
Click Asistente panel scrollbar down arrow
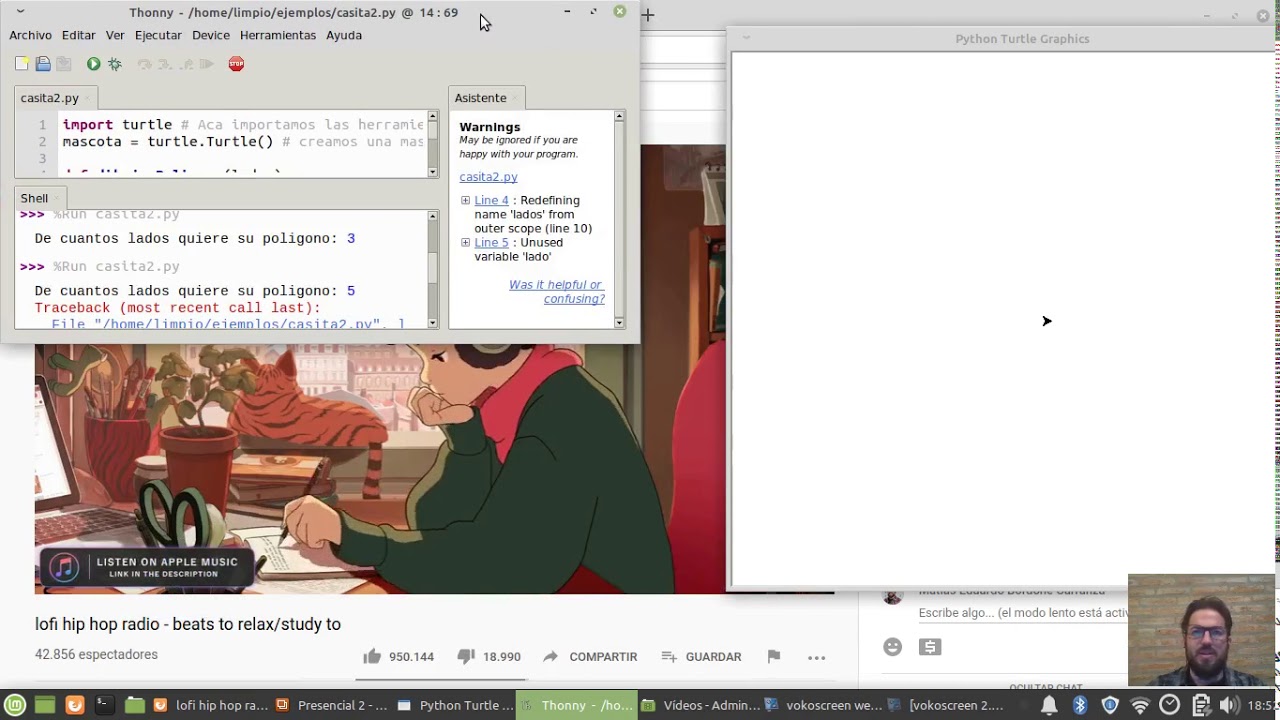tap(619, 322)
